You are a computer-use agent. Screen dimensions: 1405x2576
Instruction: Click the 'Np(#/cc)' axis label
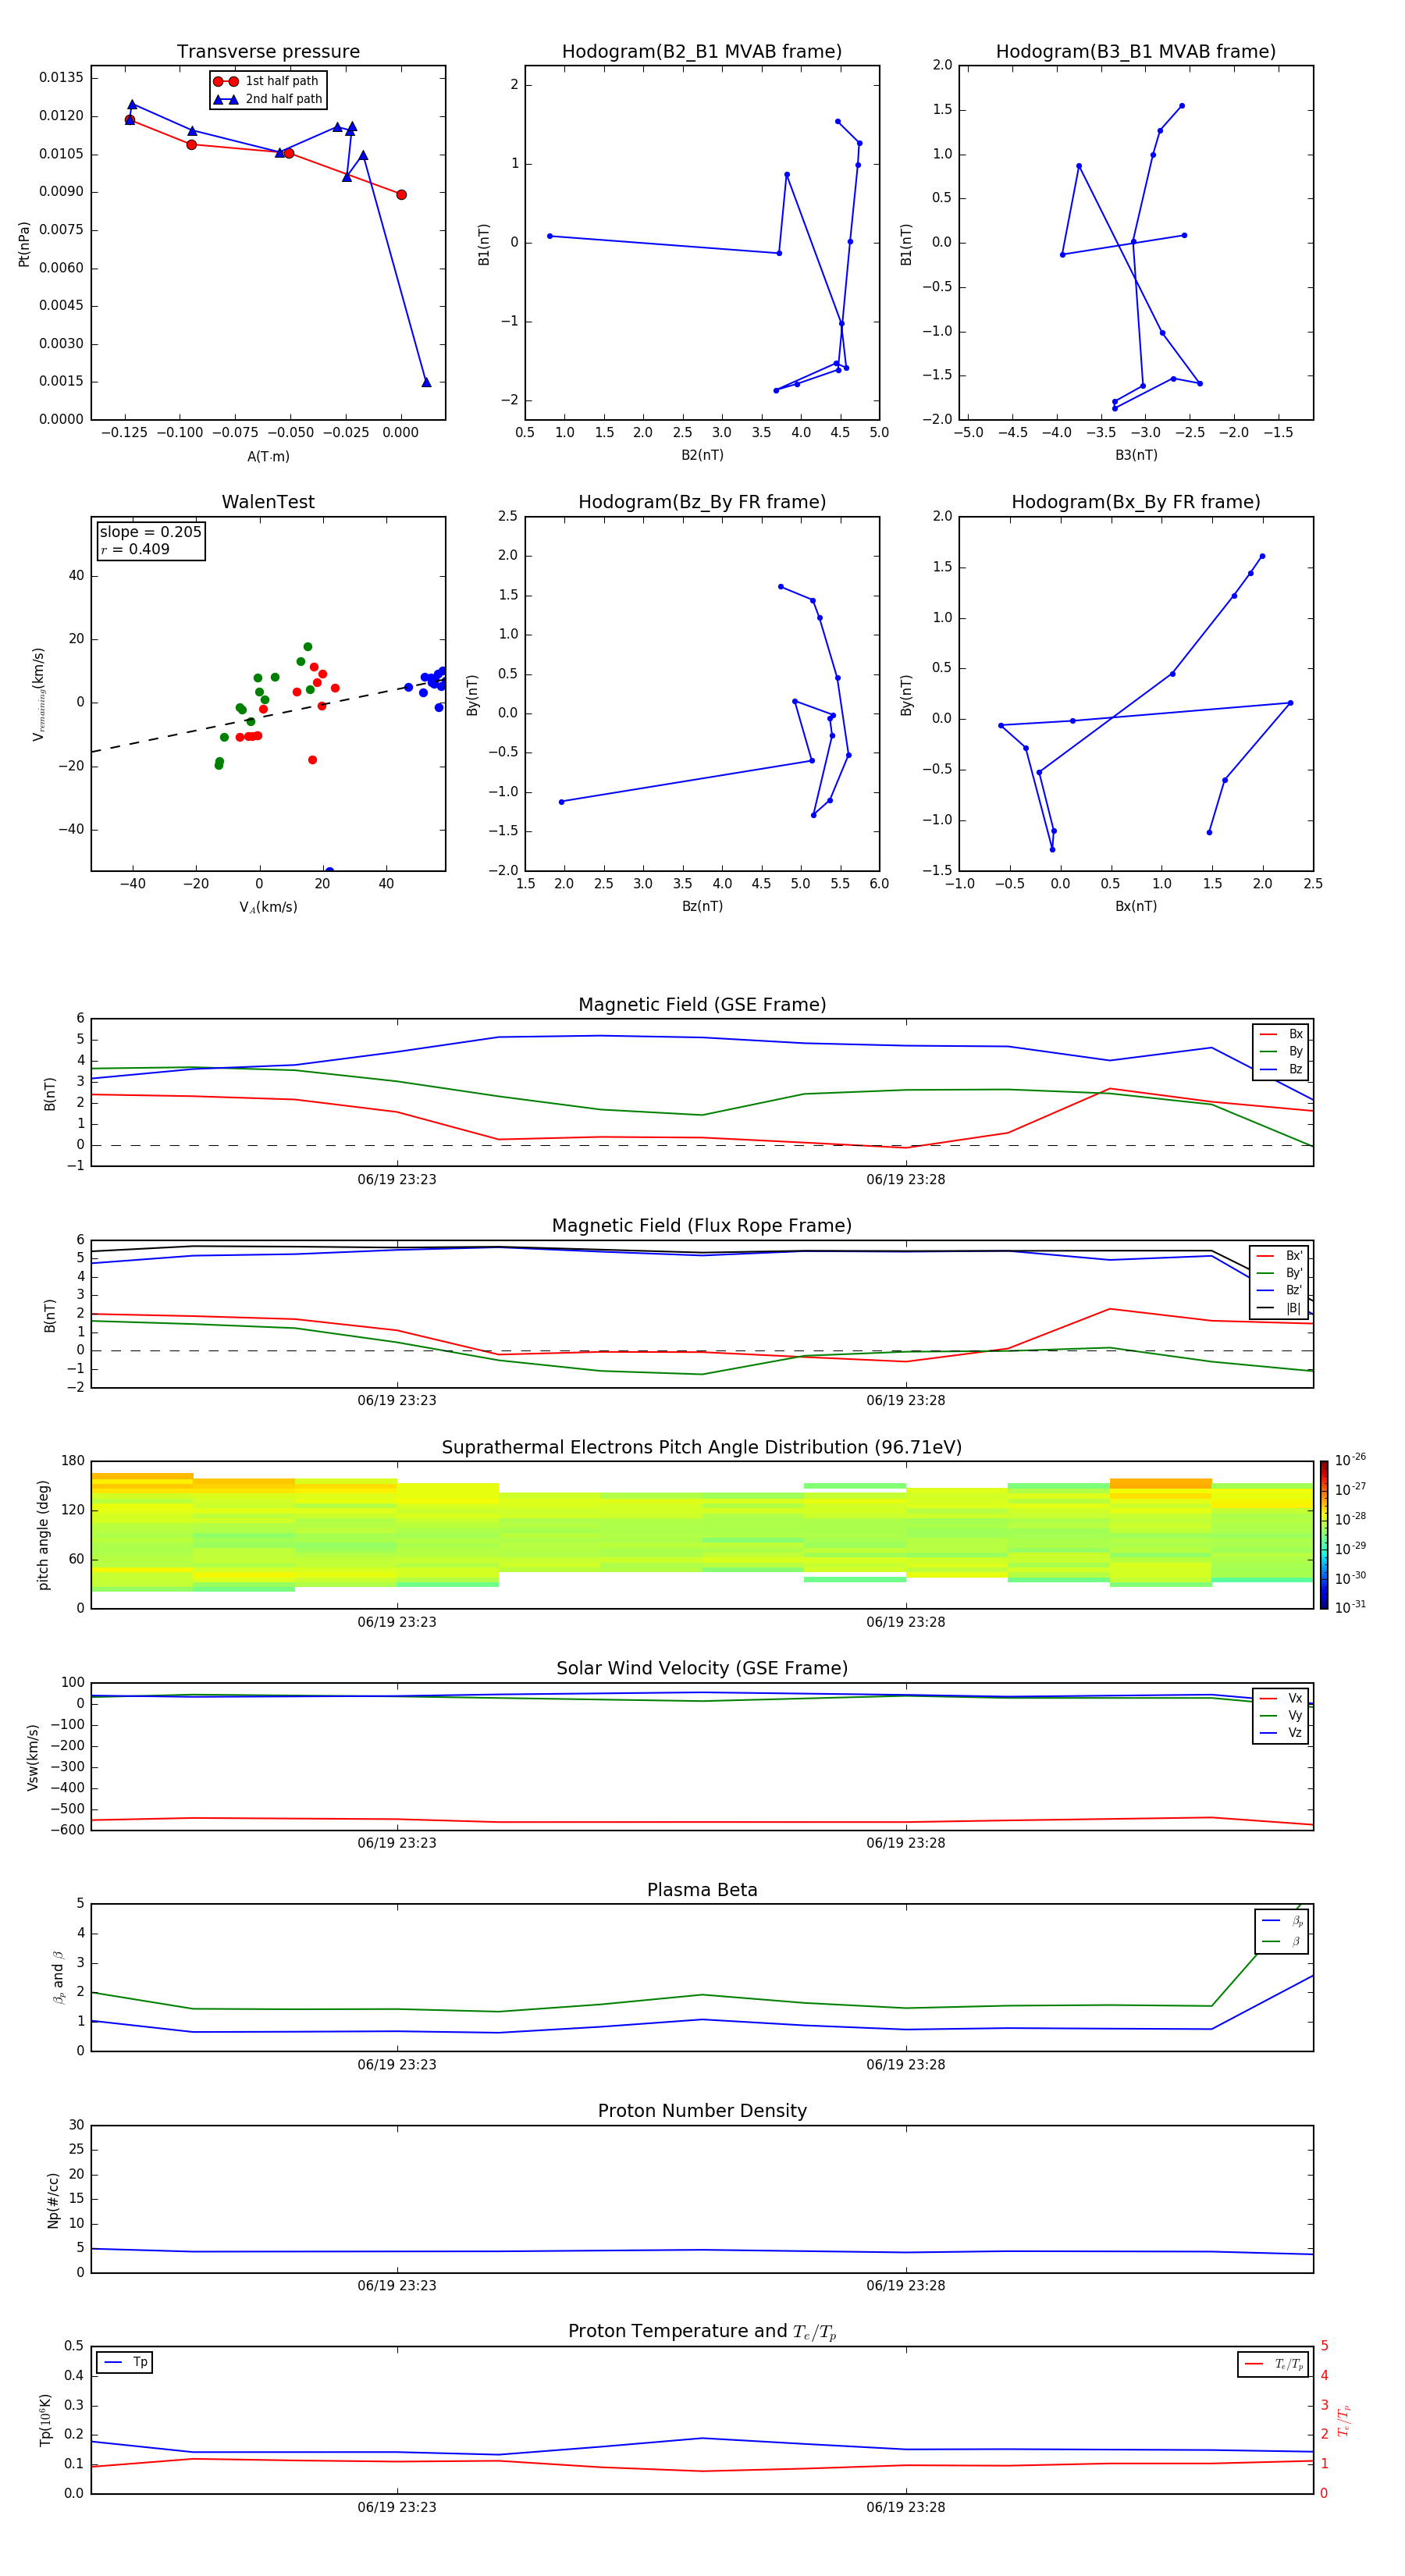click(53, 2200)
